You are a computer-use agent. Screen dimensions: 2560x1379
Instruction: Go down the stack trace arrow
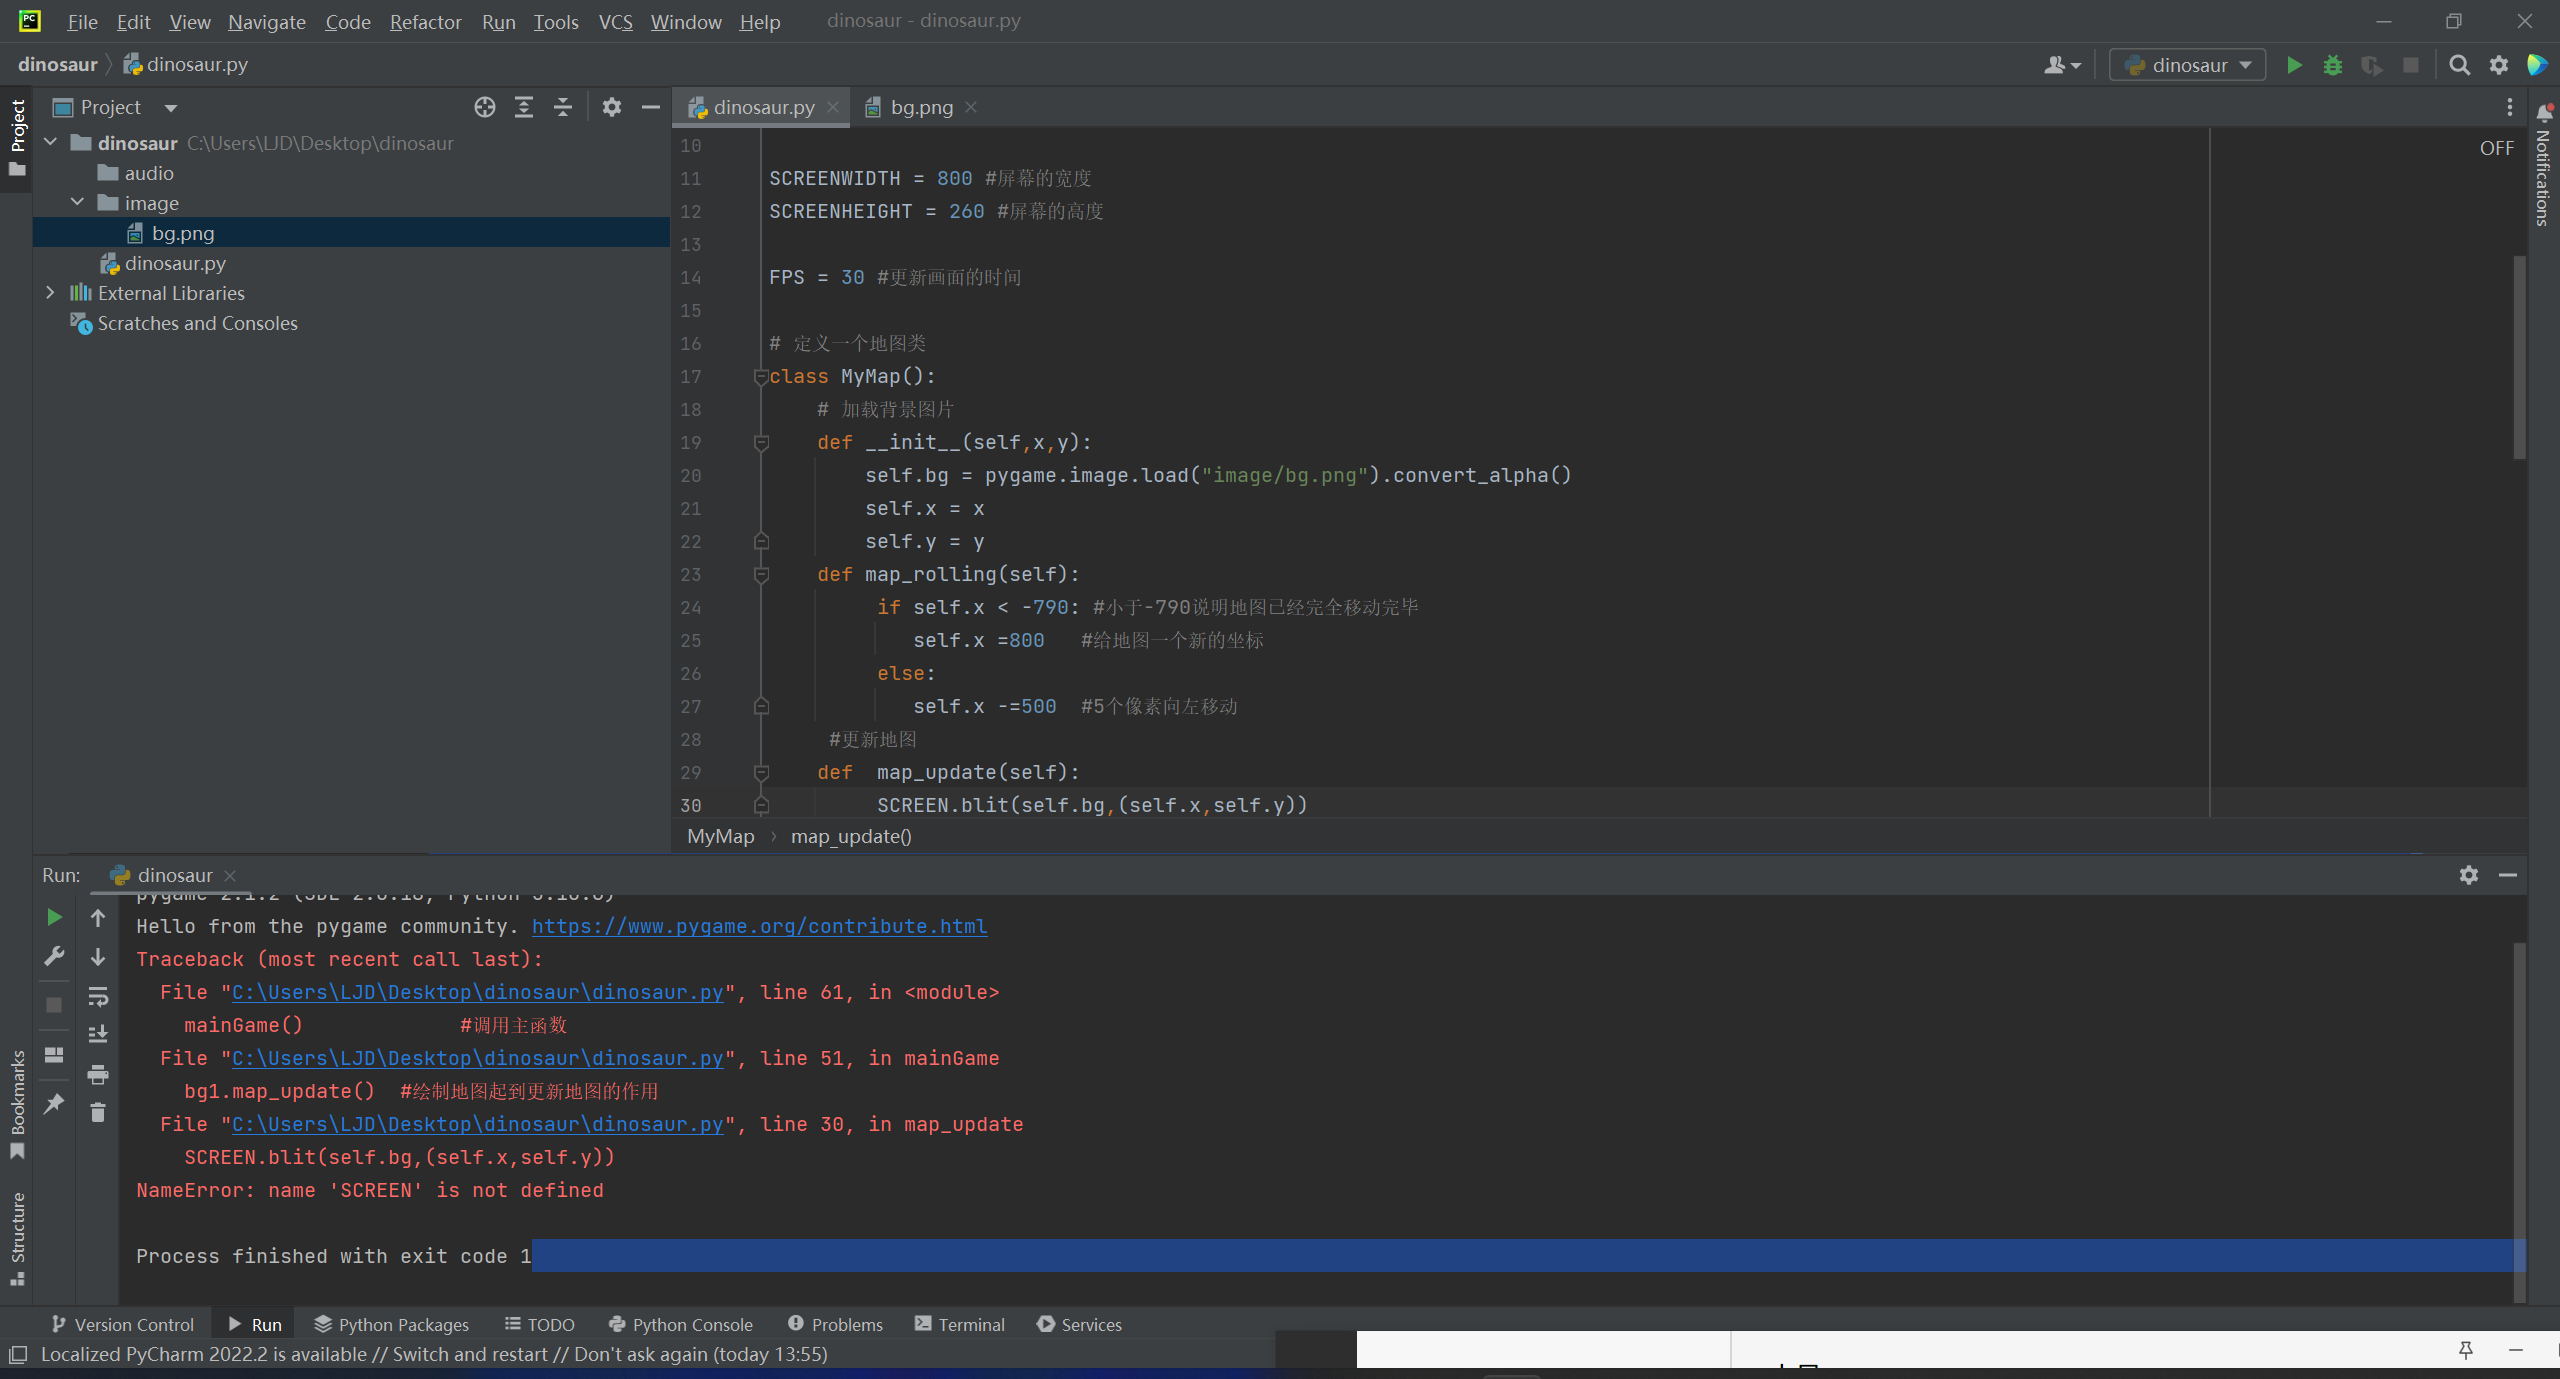(98, 956)
